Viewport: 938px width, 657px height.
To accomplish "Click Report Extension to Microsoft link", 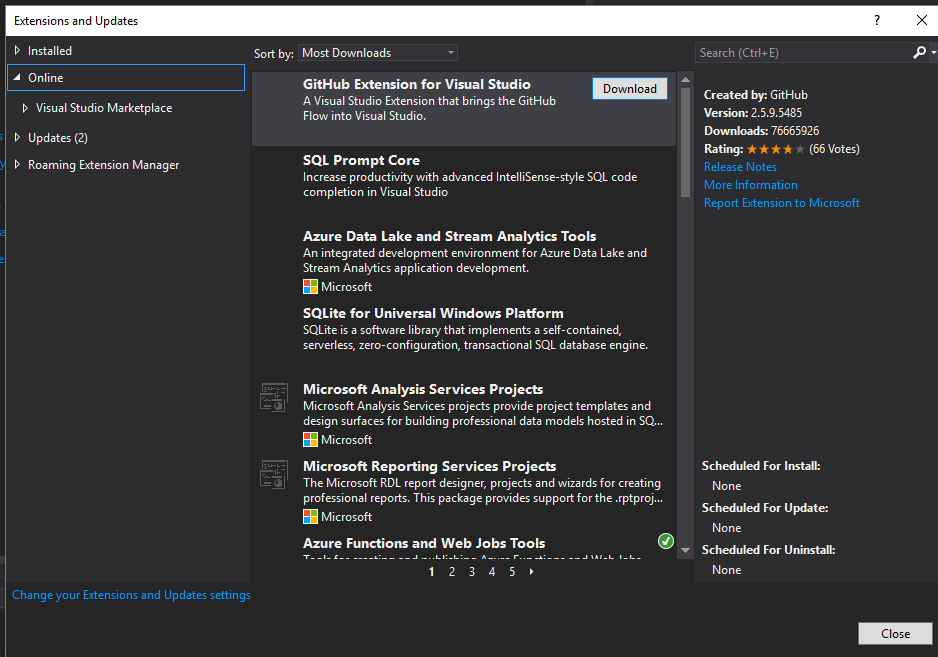I will pos(781,203).
